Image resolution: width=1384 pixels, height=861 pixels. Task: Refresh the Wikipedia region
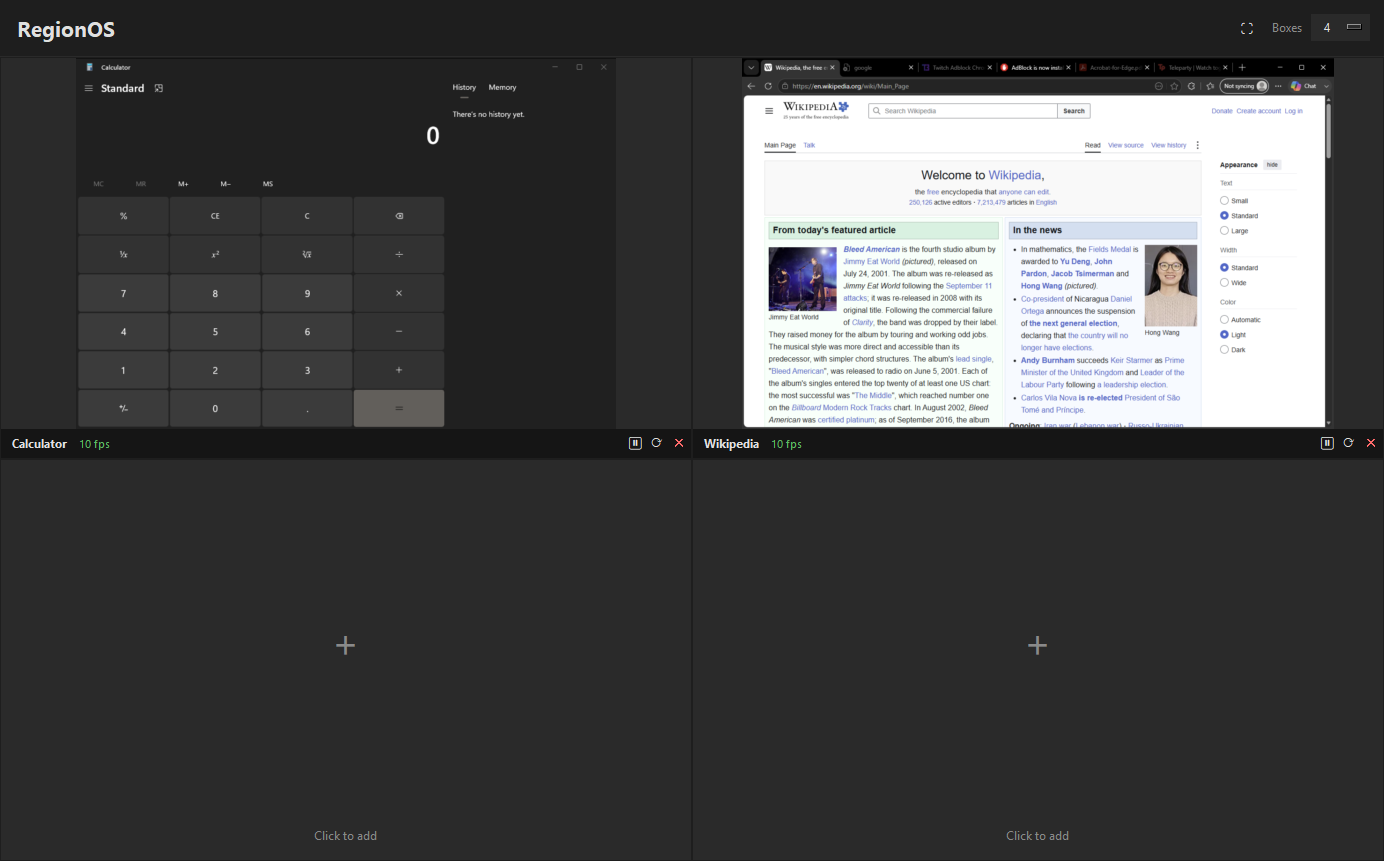tap(1349, 443)
